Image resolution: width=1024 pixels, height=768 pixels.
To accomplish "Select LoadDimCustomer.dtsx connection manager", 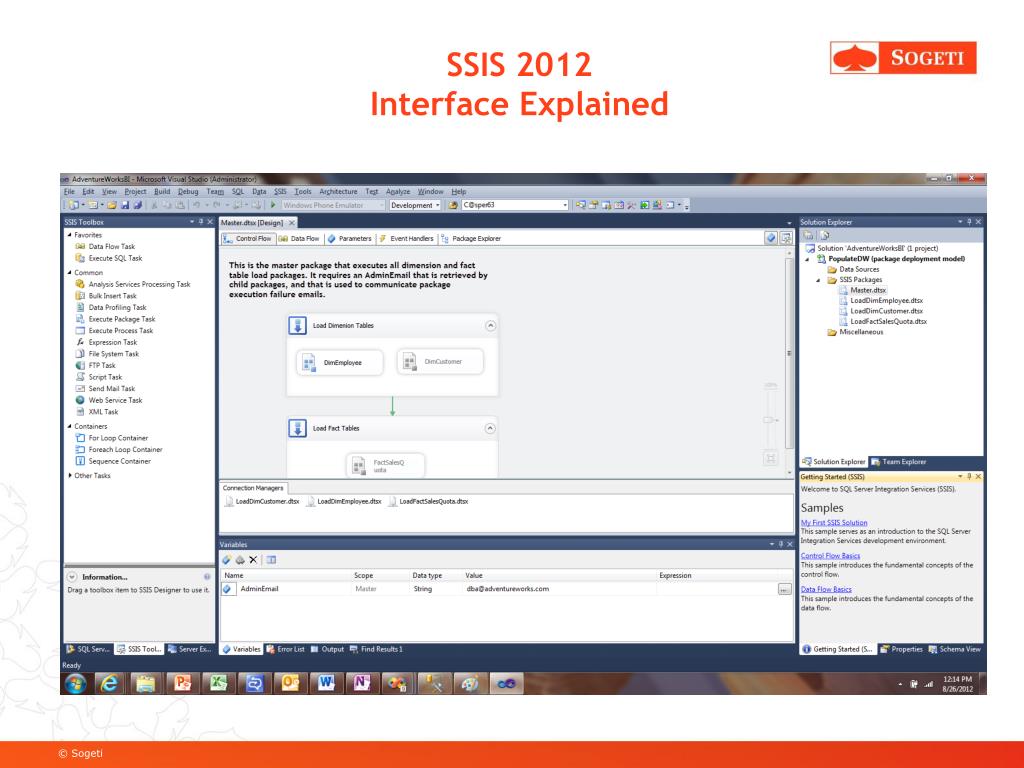I will tap(262, 502).
